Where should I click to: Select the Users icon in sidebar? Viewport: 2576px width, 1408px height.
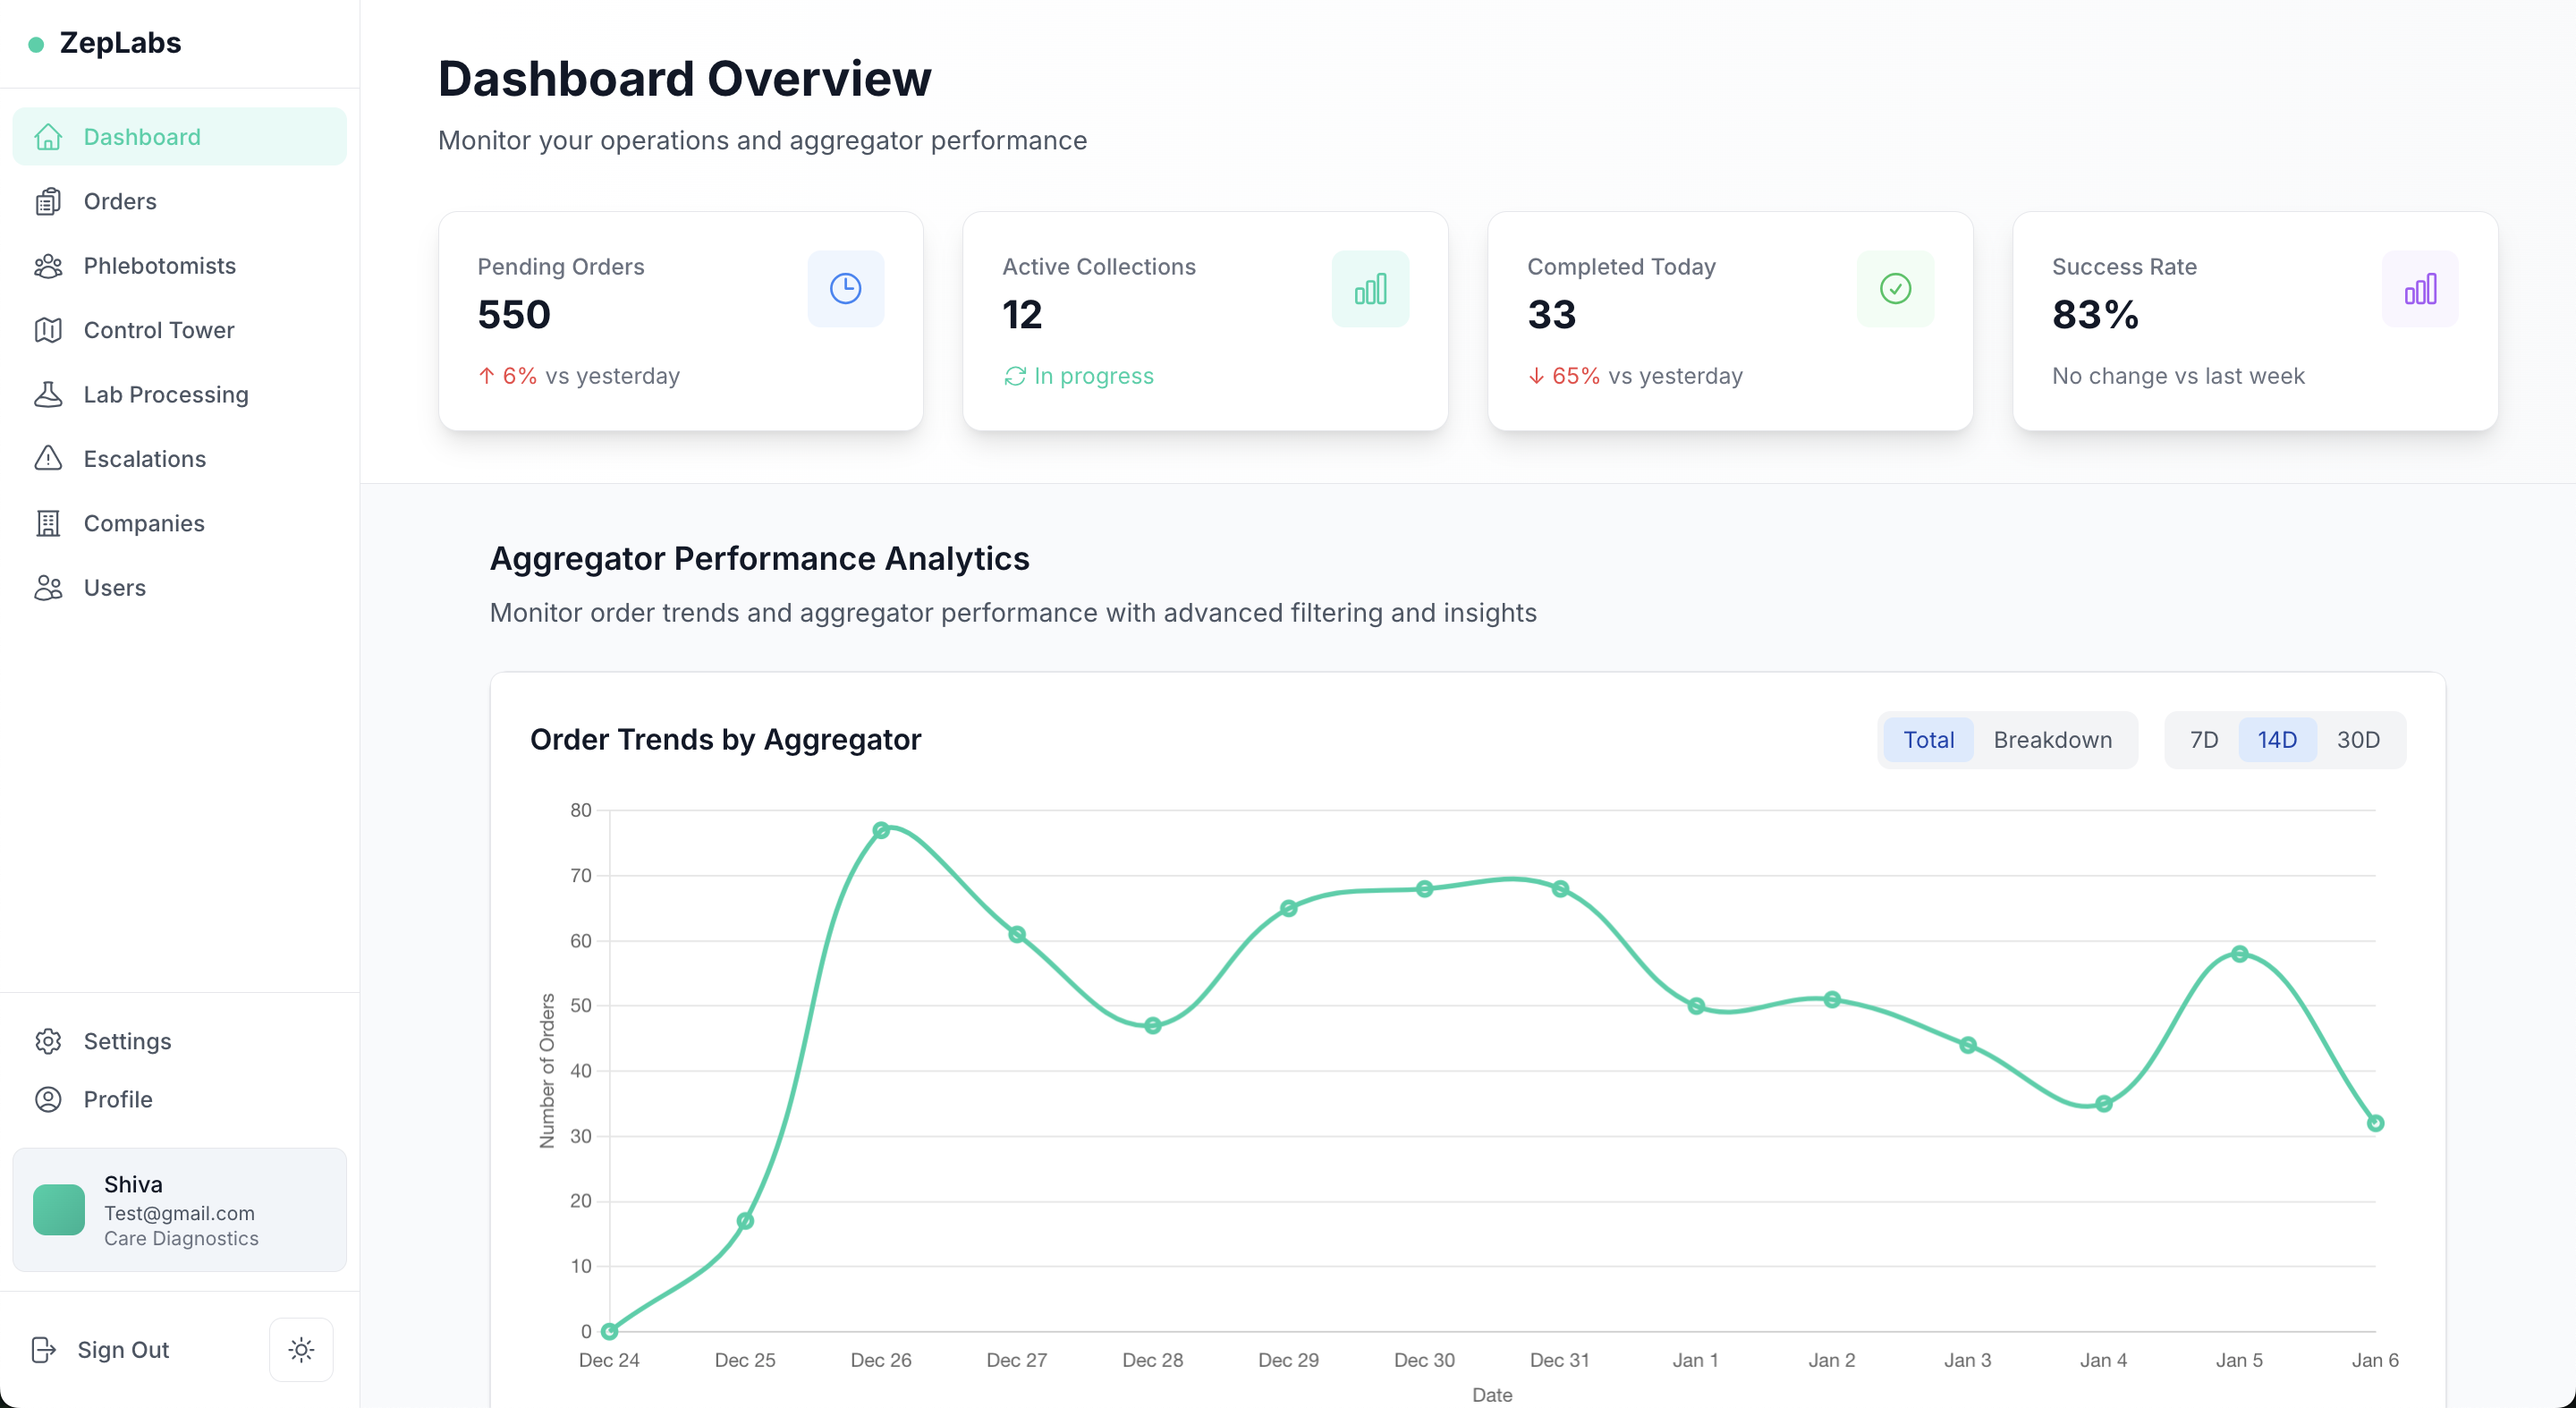click(x=48, y=587)
